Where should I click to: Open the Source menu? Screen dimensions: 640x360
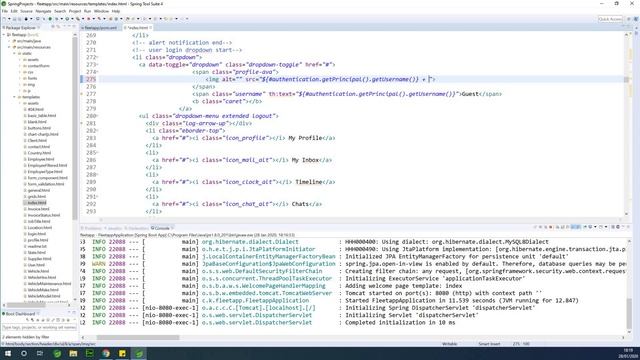tap(26, 11)
